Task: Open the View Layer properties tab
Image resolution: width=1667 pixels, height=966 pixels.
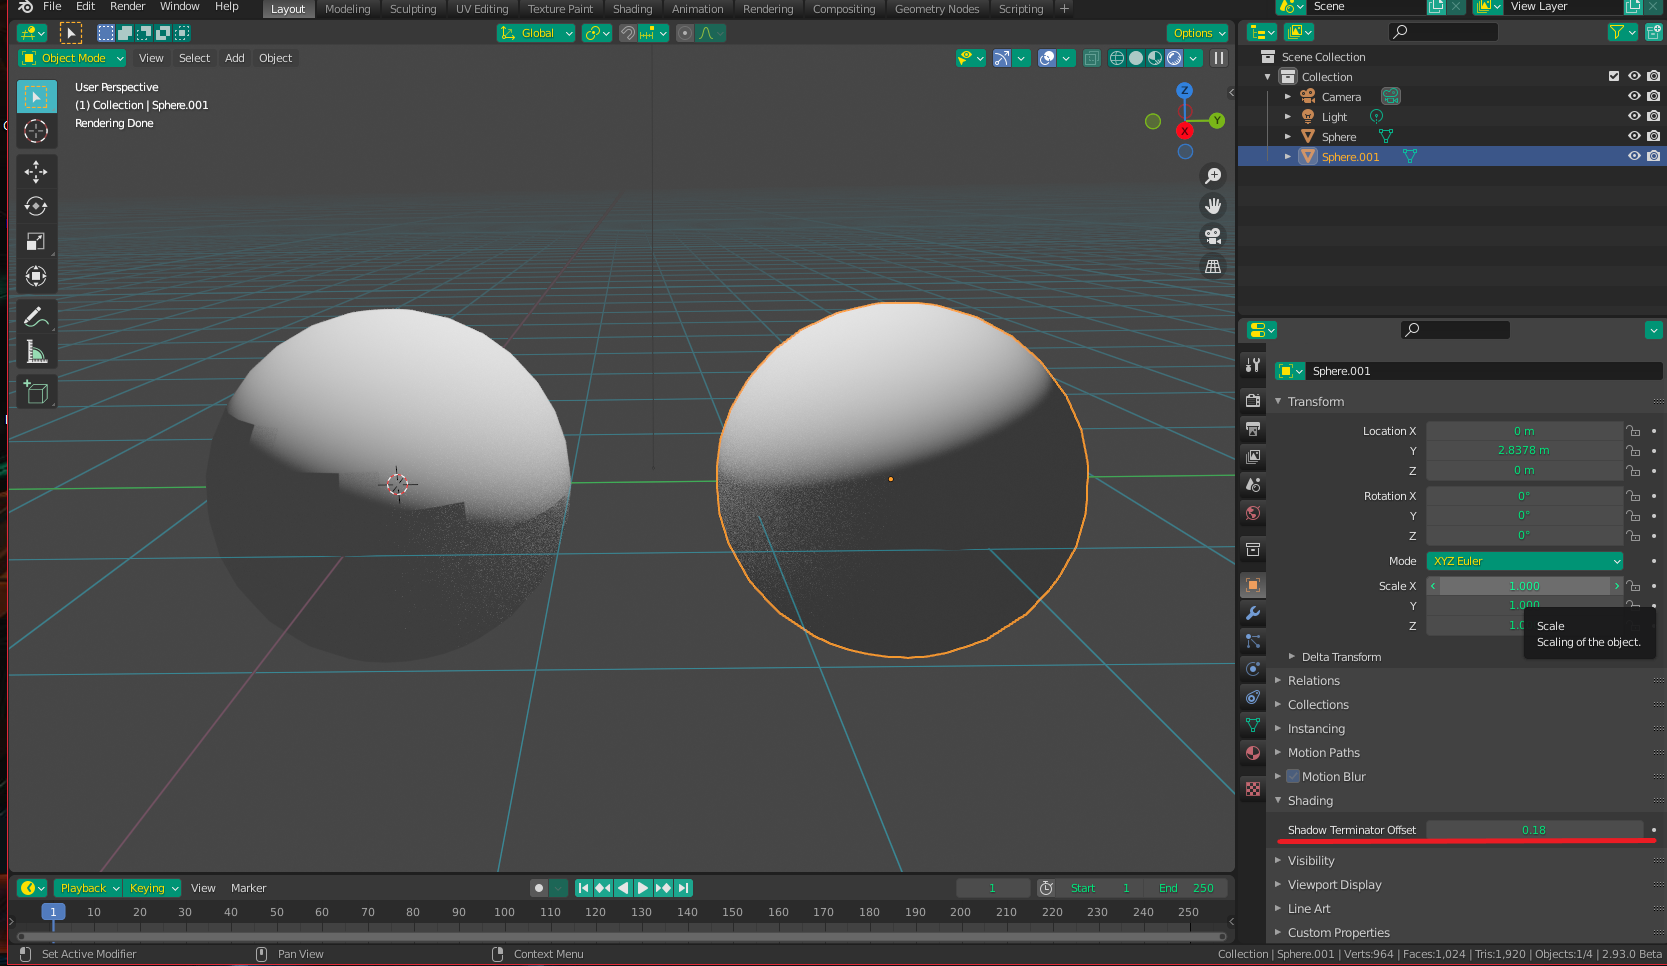Action: point(1253,457)
